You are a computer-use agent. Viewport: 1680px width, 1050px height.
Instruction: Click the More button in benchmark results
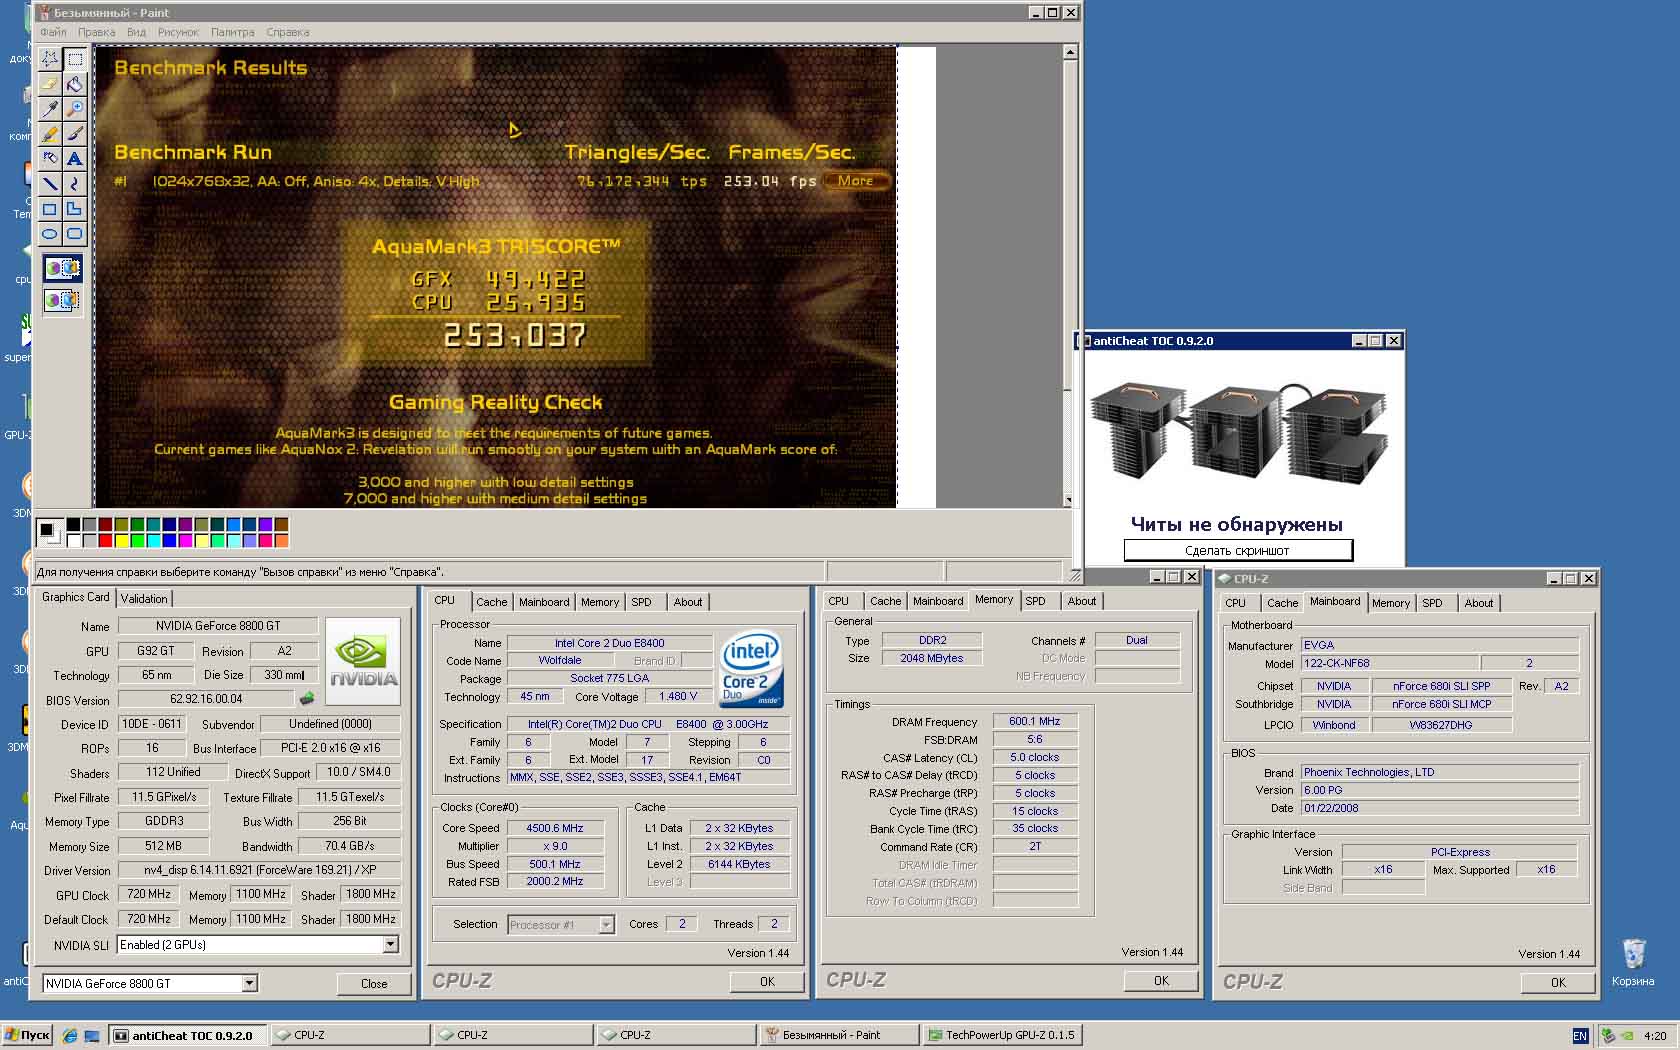coord(856,181)
